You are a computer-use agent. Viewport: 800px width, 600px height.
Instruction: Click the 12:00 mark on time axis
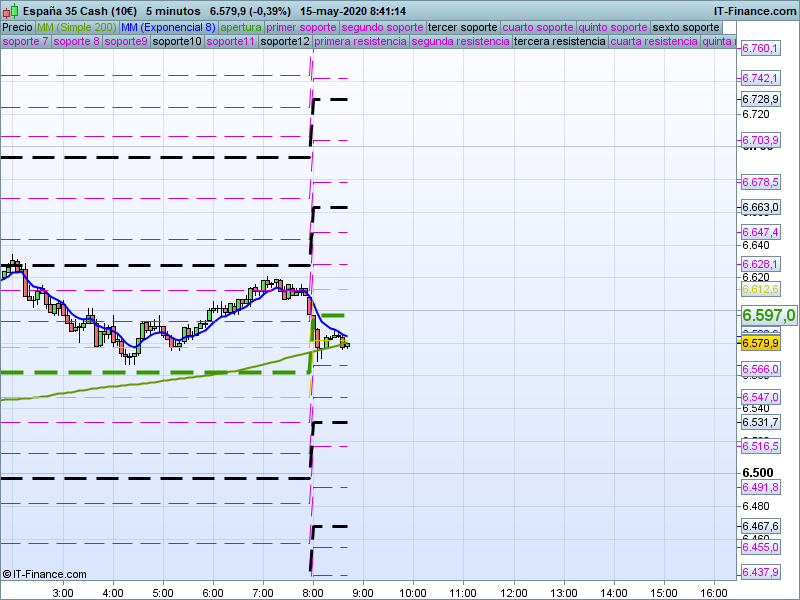(513, 592)
